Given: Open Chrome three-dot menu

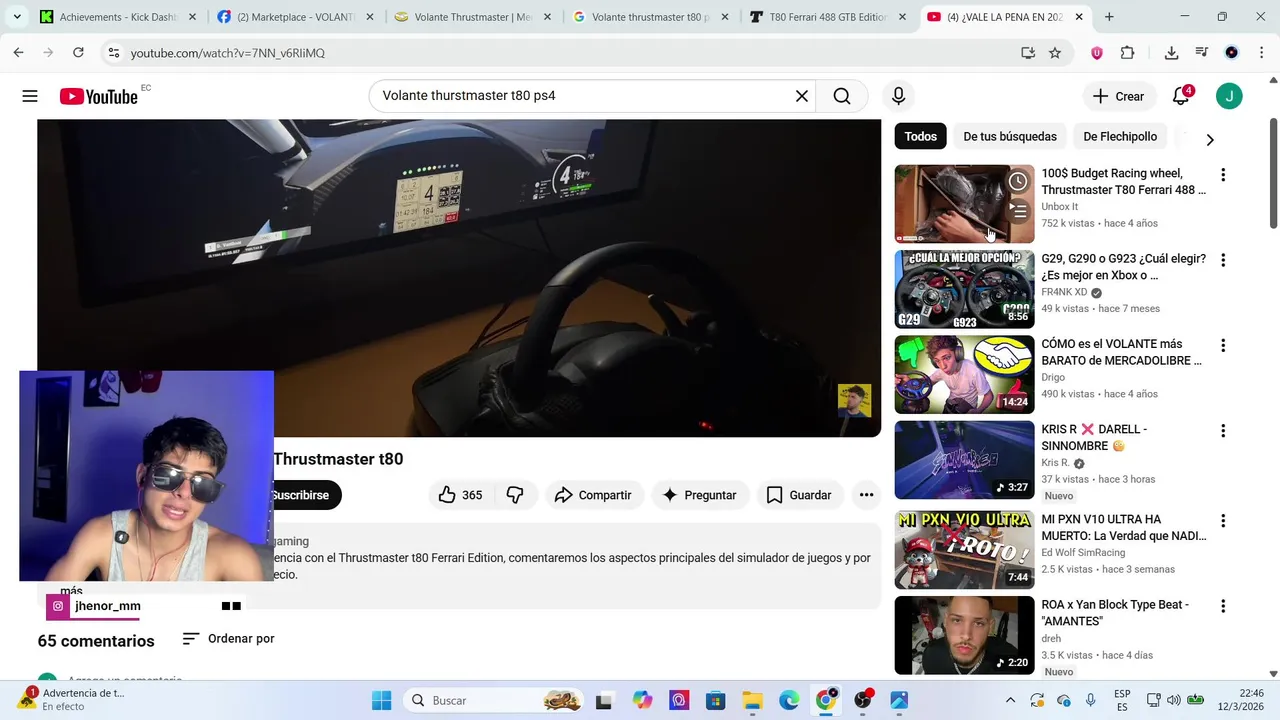Looking at the screenshot, I should point(1260,53).
